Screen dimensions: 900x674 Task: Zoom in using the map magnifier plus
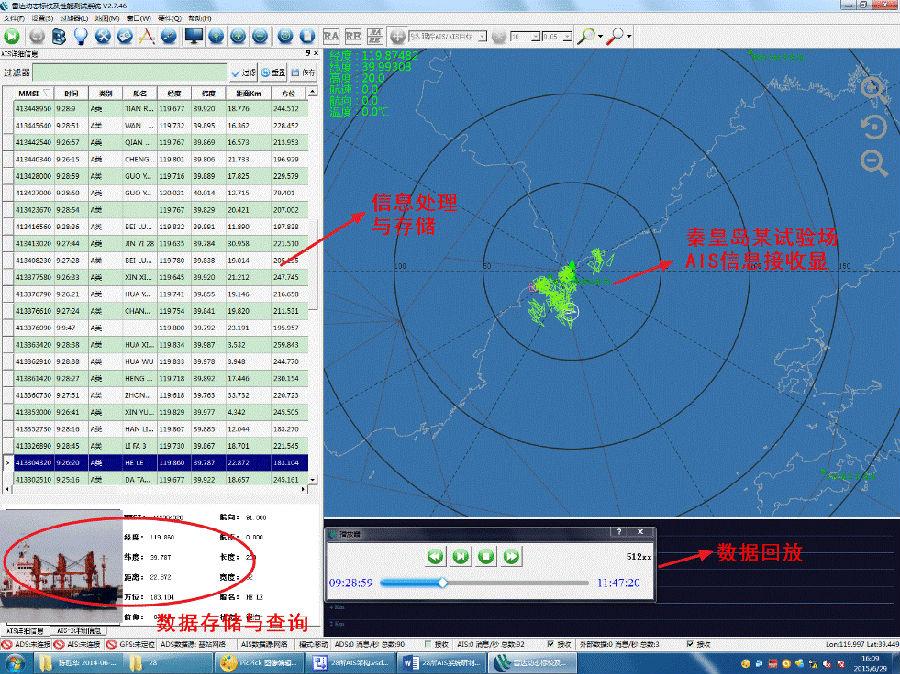point(874,90)
